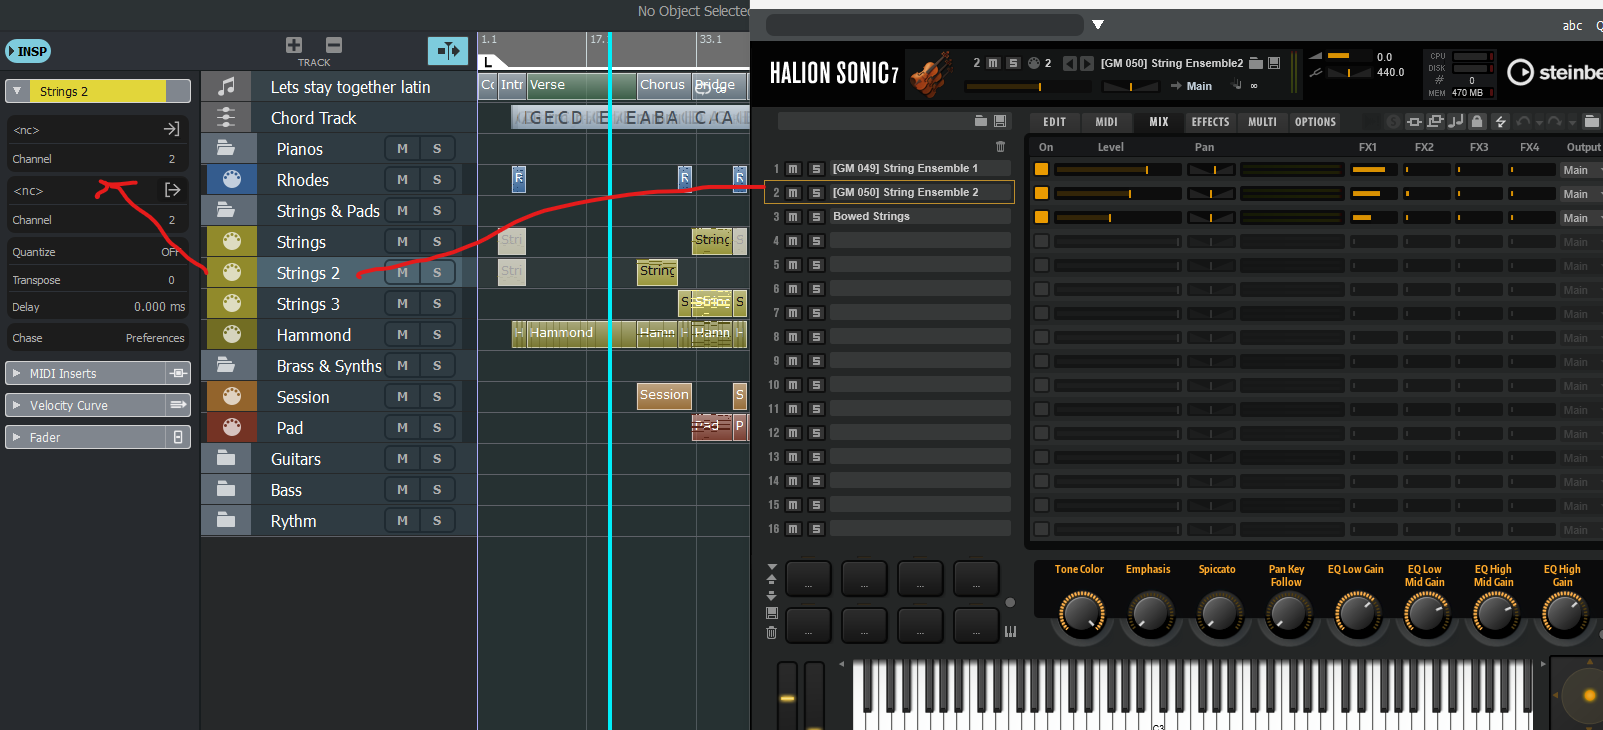The image size is (1603, 730).
Task: Click the Session event in the timeline
Action: 665,396
